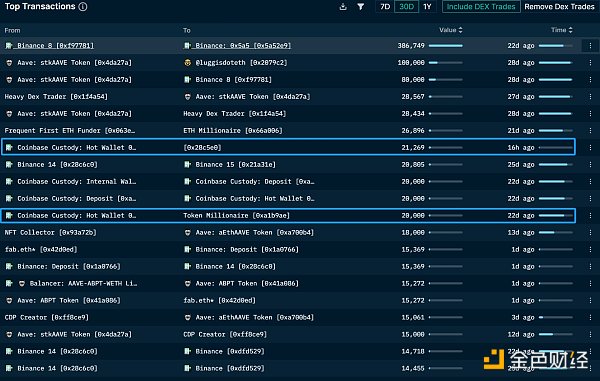600x381 pixels.
Task: Open more options for the 20,805 row
Action: (x=590, y=164)
